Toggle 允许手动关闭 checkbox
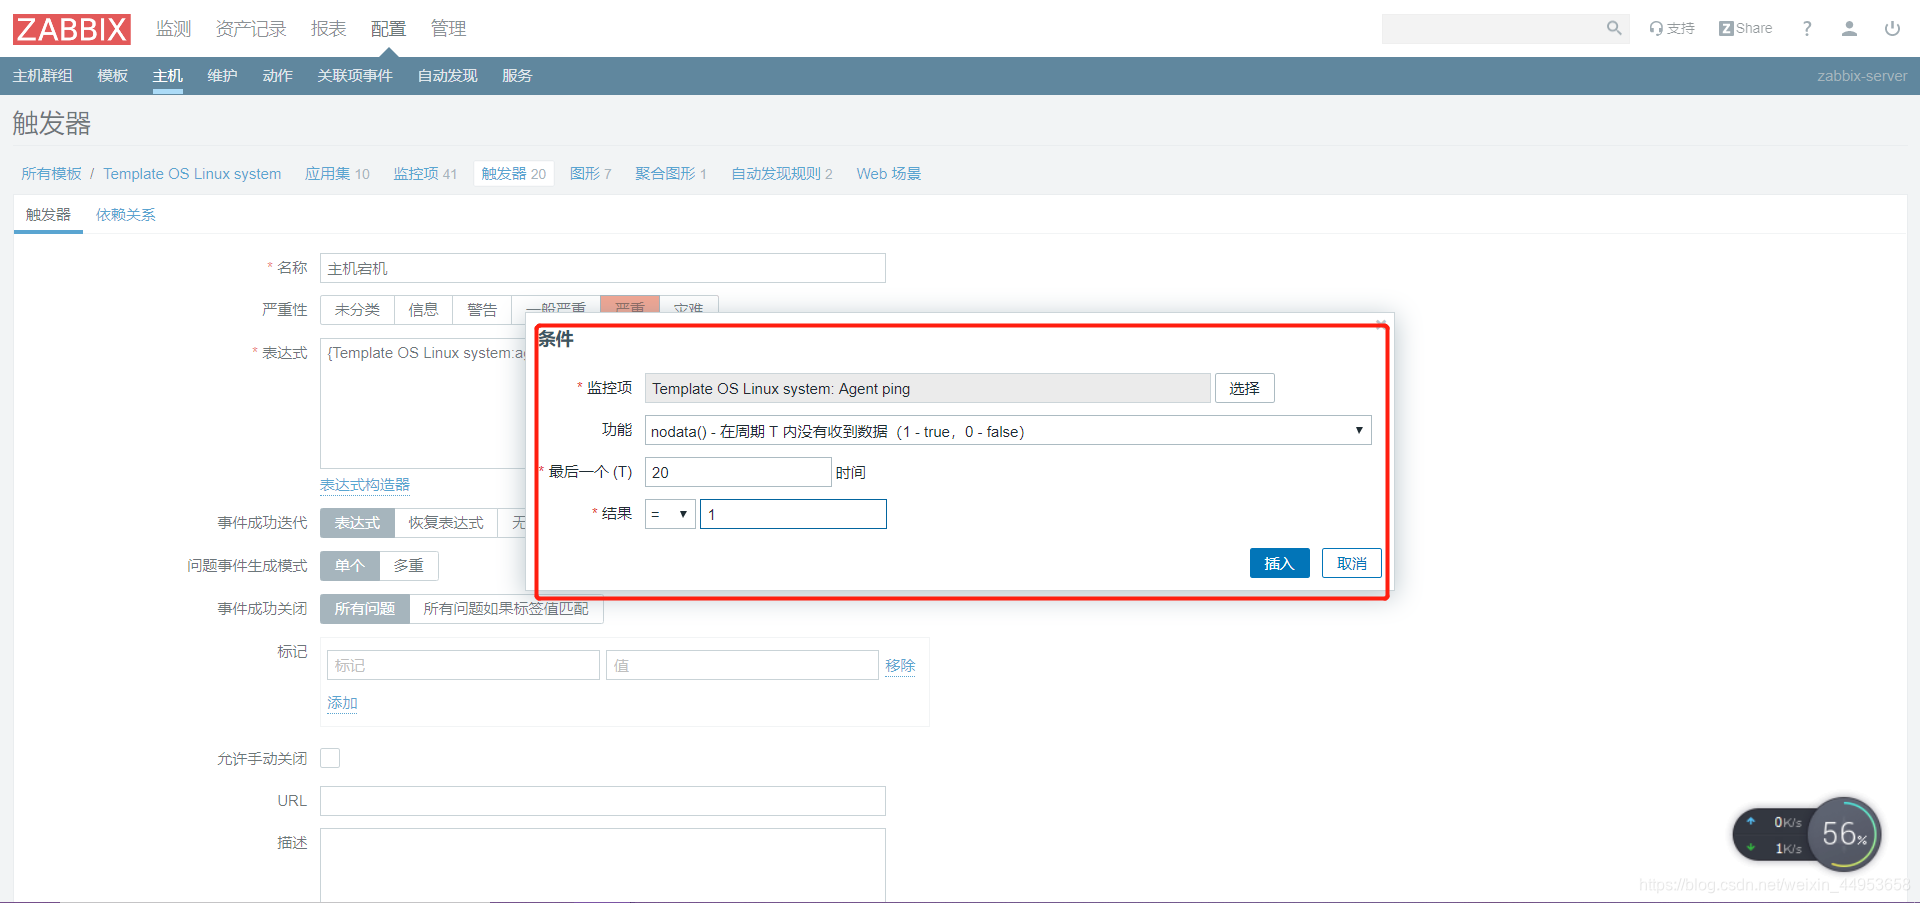 (330, 758)
